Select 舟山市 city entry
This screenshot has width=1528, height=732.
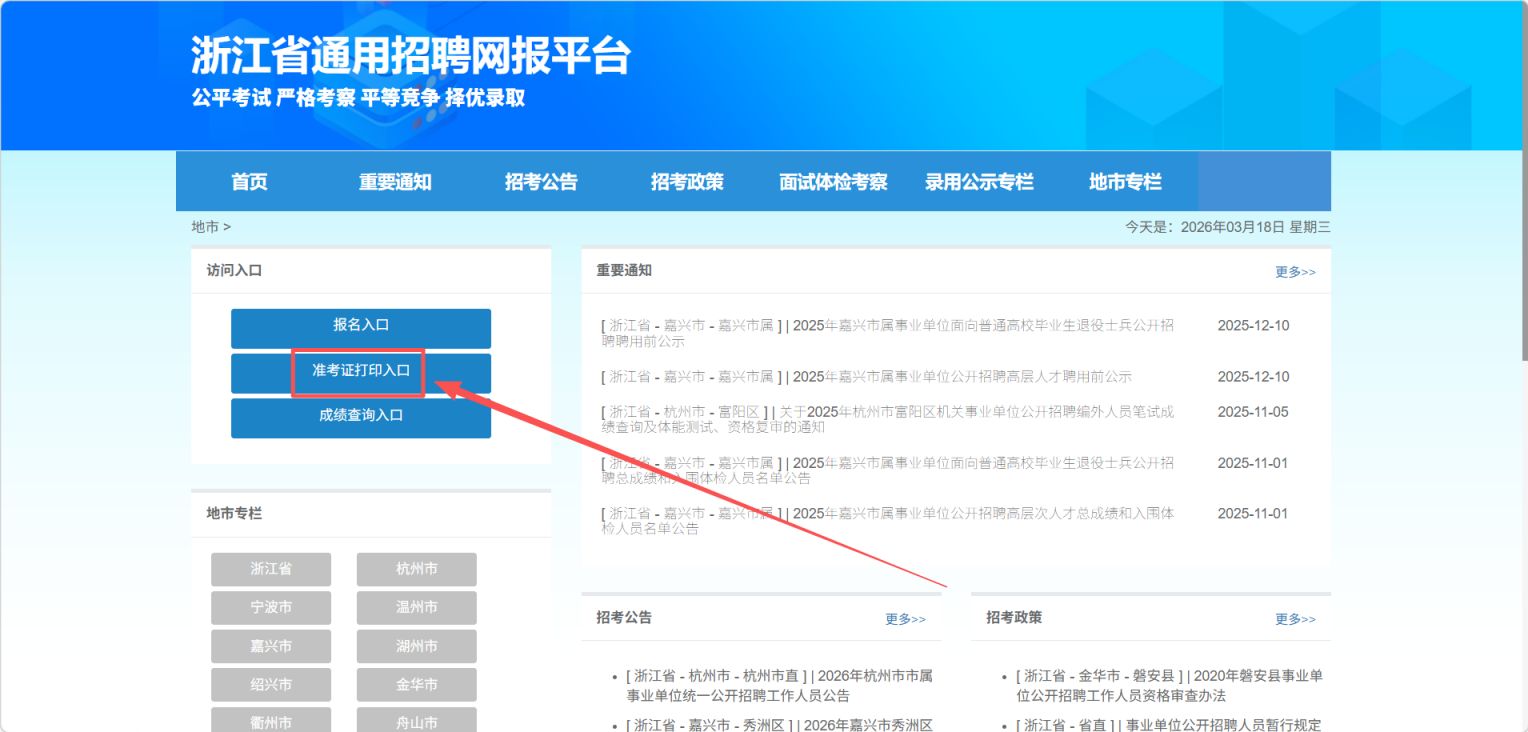point(416,721)
